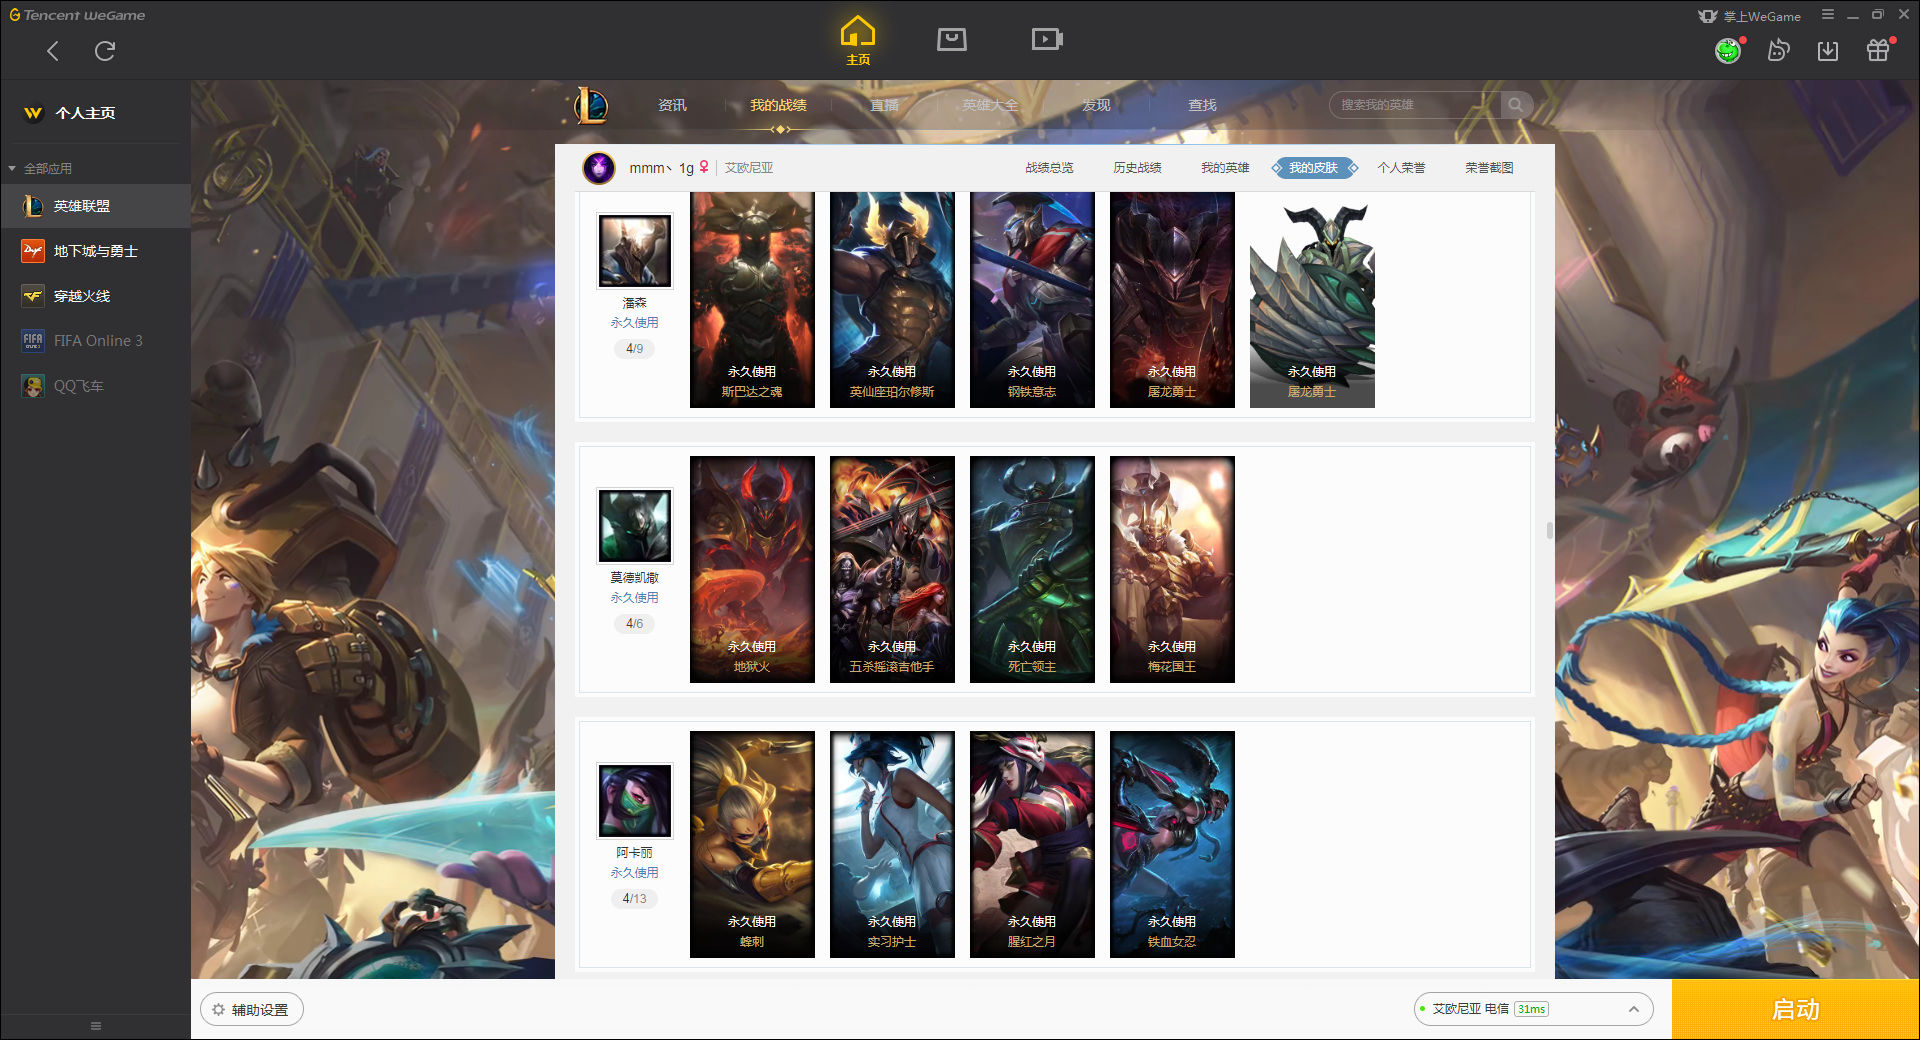Open the green user avatar icon

[1728, 50]
